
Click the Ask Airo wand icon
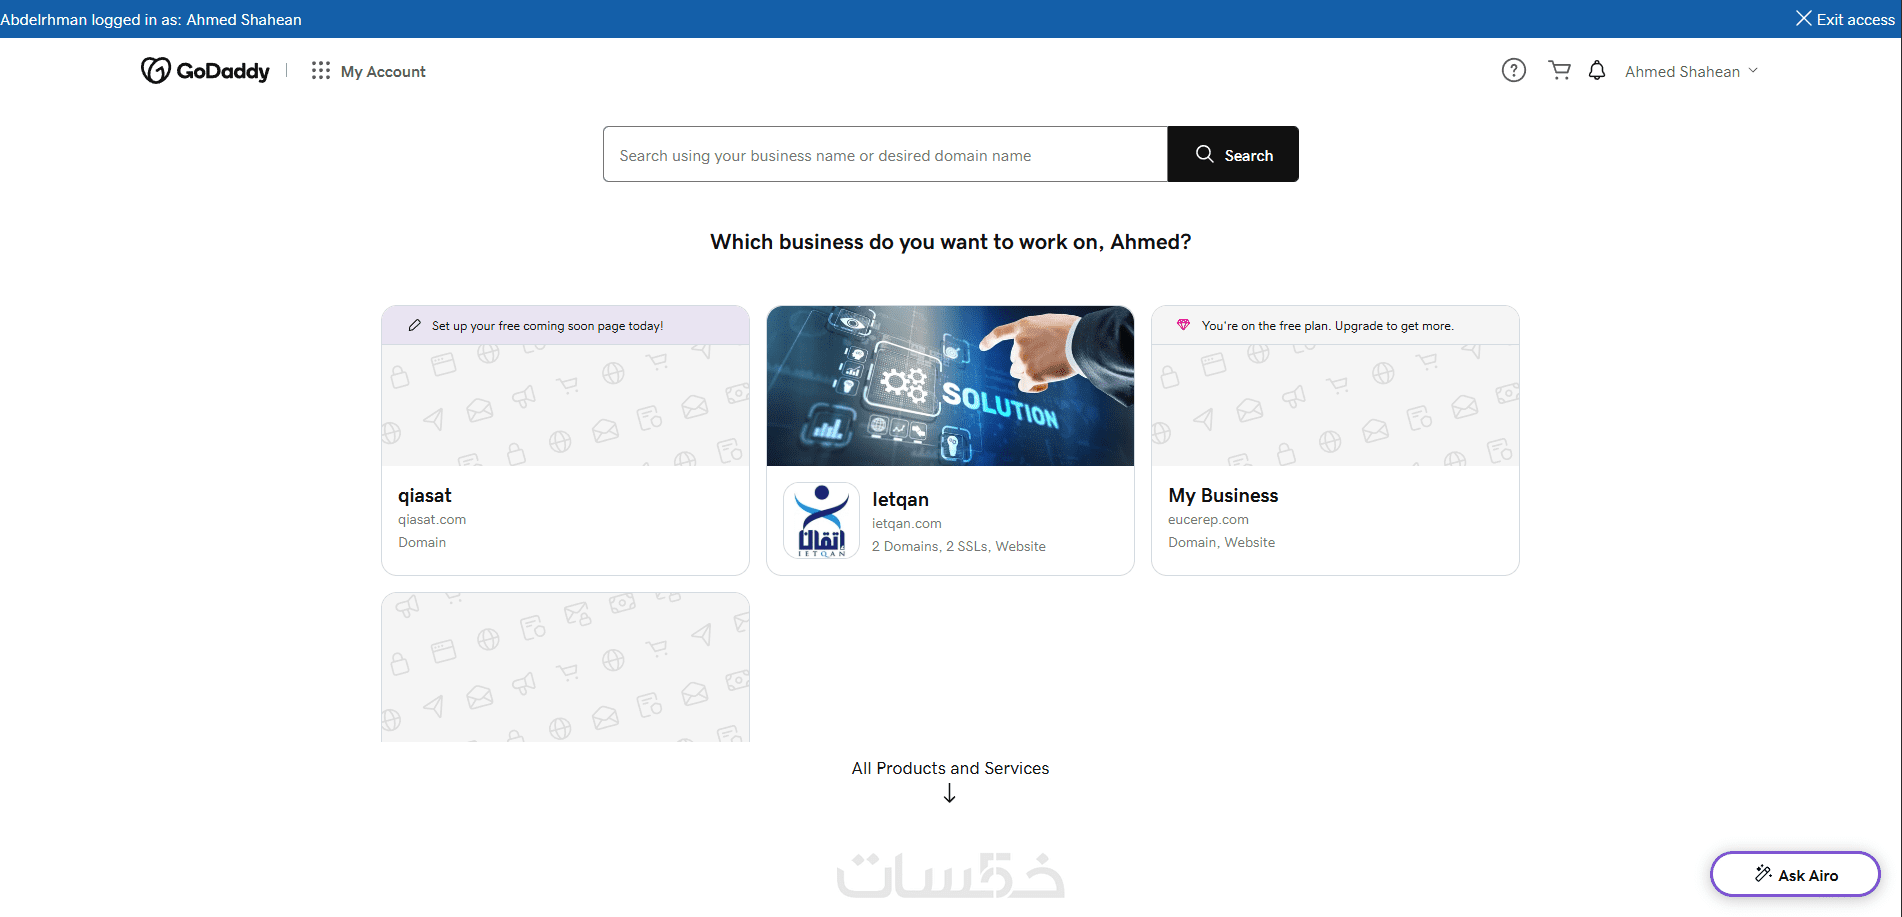pos(1763,874)
